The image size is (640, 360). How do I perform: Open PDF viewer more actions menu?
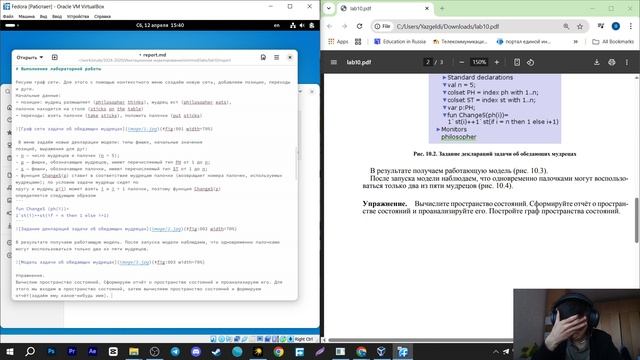click(627, 62)
